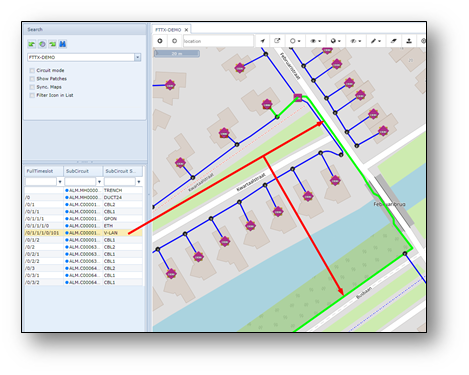The image size is (469, 375).
Task: Open the hidden-eye layers dropdown
Action: pos(355,41)
